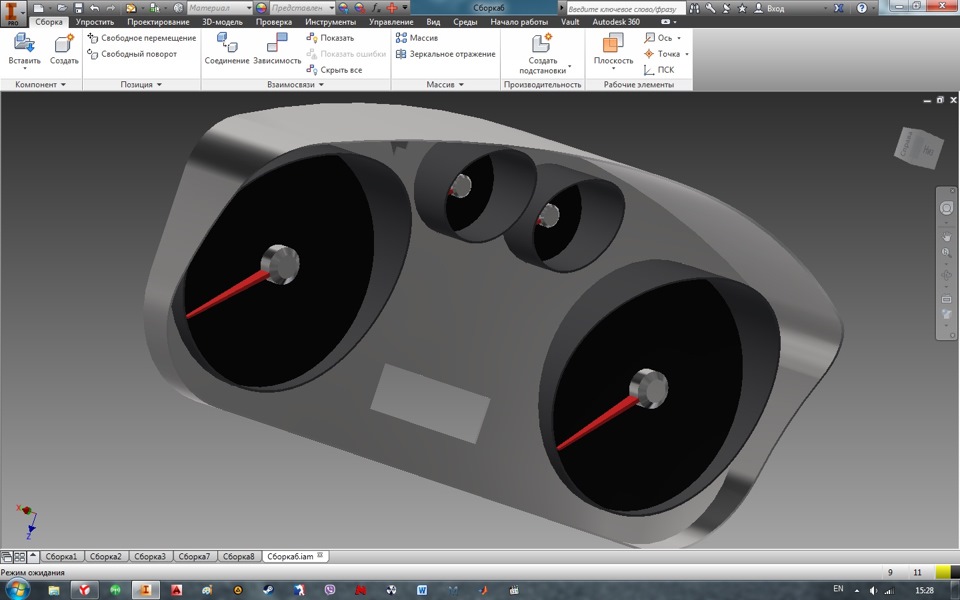
Task: Toggle Свободное перемещение (Free Move) mode
Action: point(141,38)
